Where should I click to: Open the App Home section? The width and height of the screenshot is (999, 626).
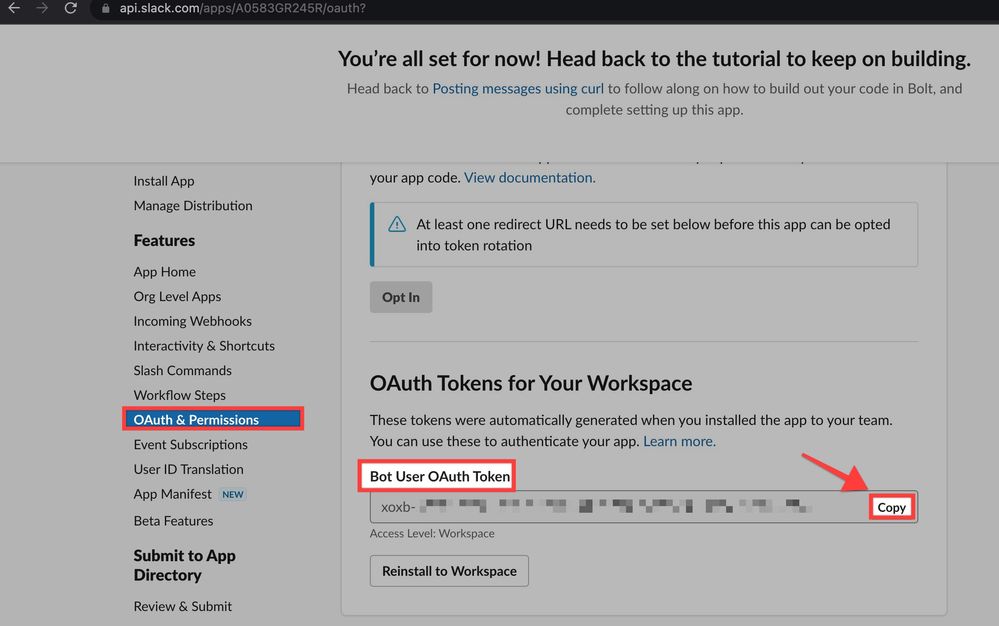tap(164, 271)
